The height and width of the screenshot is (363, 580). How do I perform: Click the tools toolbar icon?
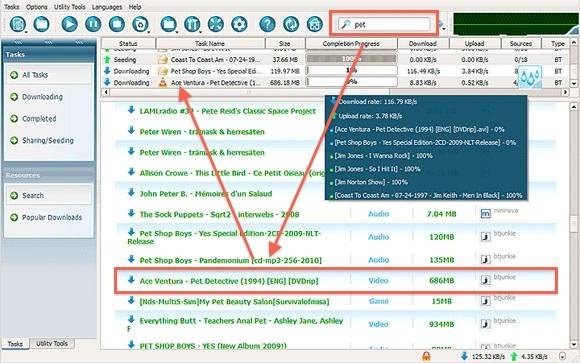pos(192,24)
